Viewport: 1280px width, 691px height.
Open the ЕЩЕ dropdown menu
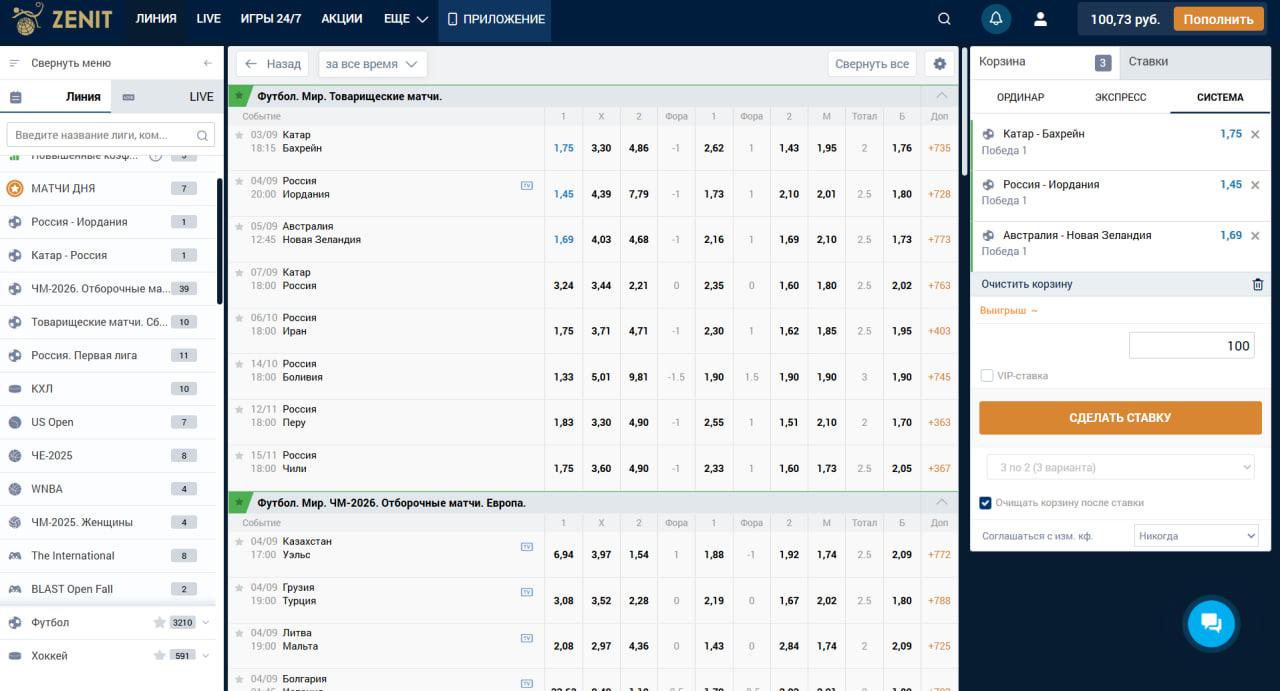[x=406, y=19]
